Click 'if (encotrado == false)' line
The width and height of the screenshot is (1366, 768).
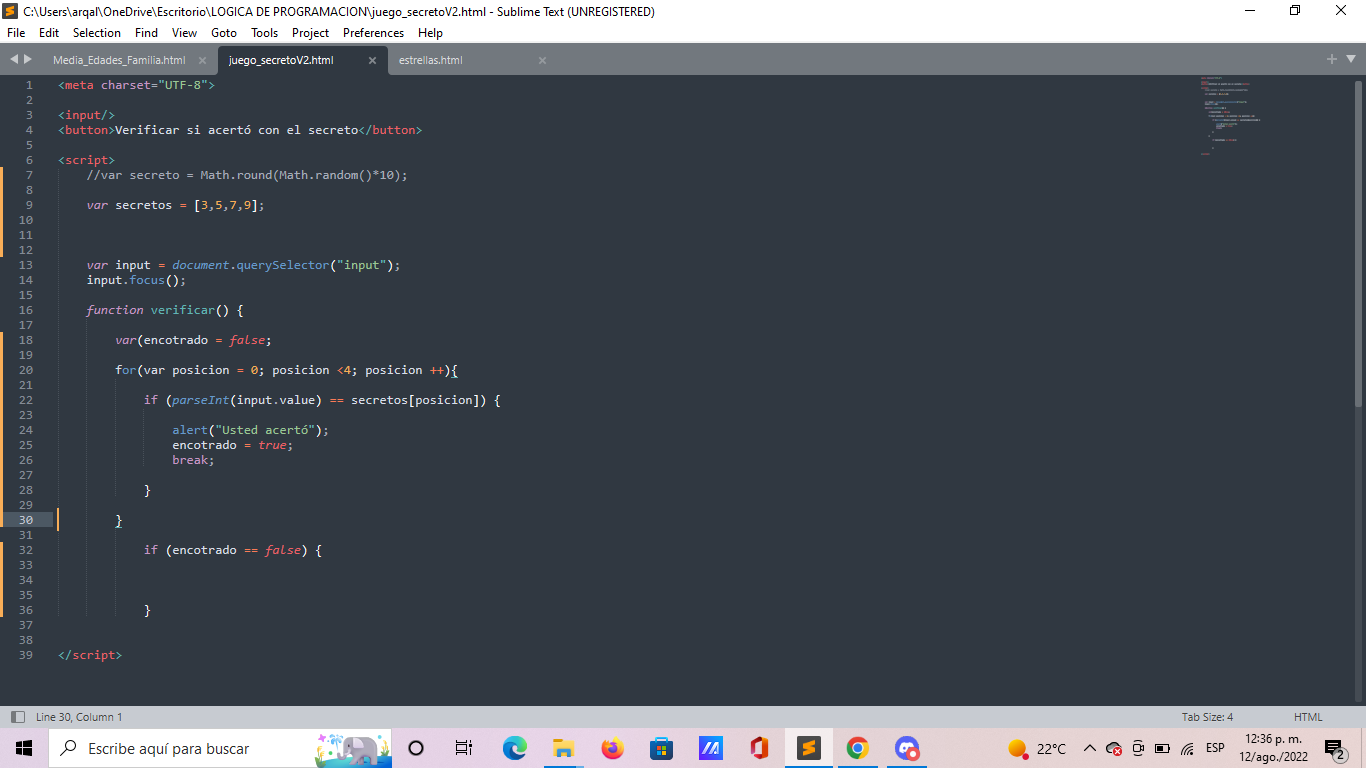(233, 550)
